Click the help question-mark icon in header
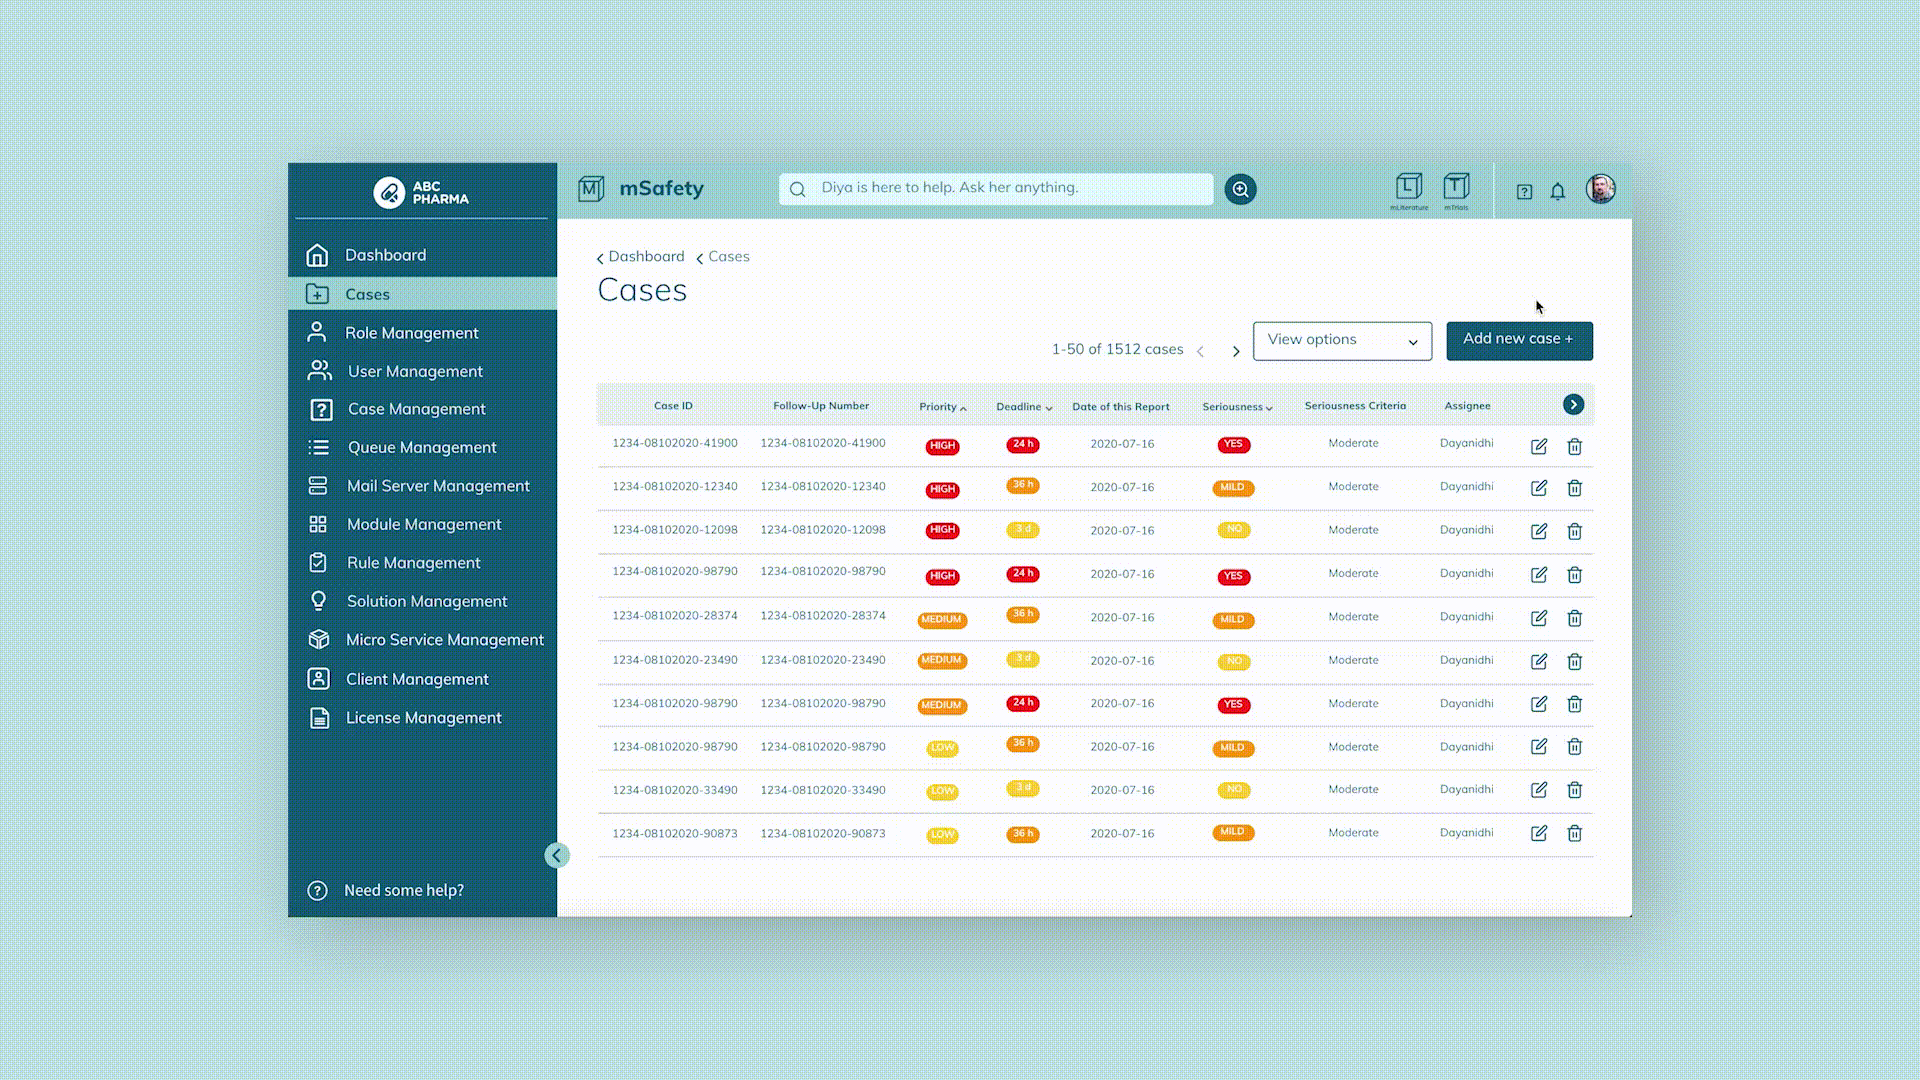This screenshot has height=1080, width=1920. pos(1523,191)
